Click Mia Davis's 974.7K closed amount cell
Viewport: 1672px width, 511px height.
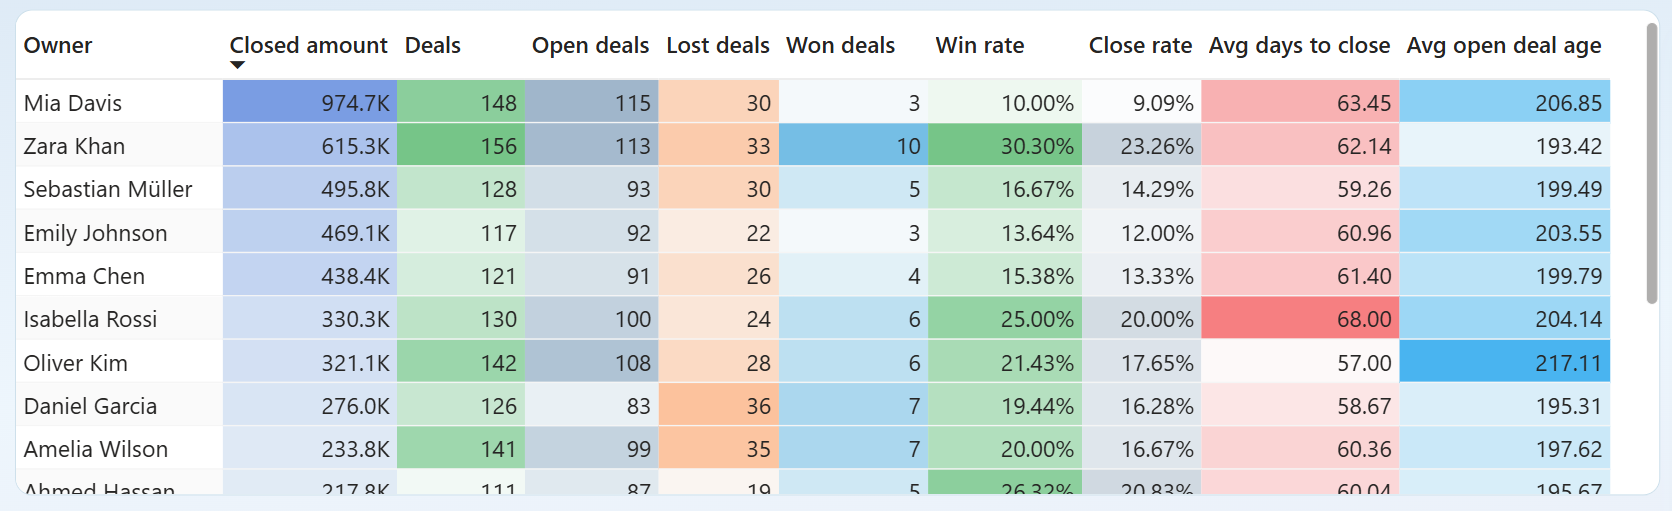coord(310,103)
